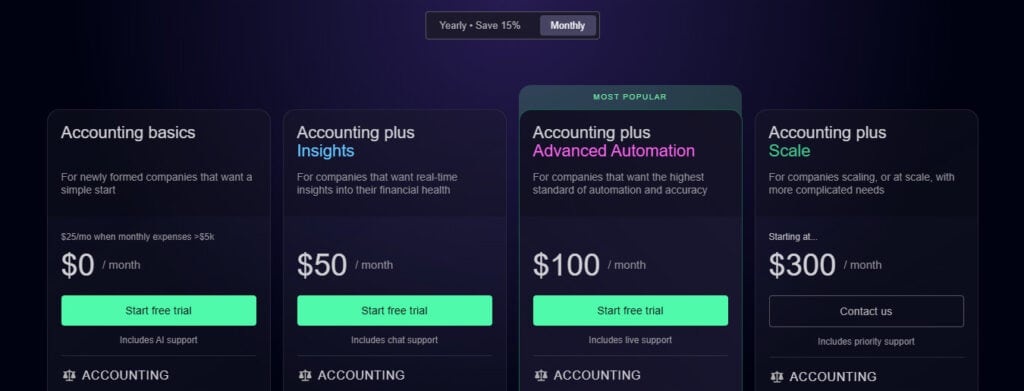Click the Most Popular badge
Screen dimensions: 1024x391
(630, 97)
